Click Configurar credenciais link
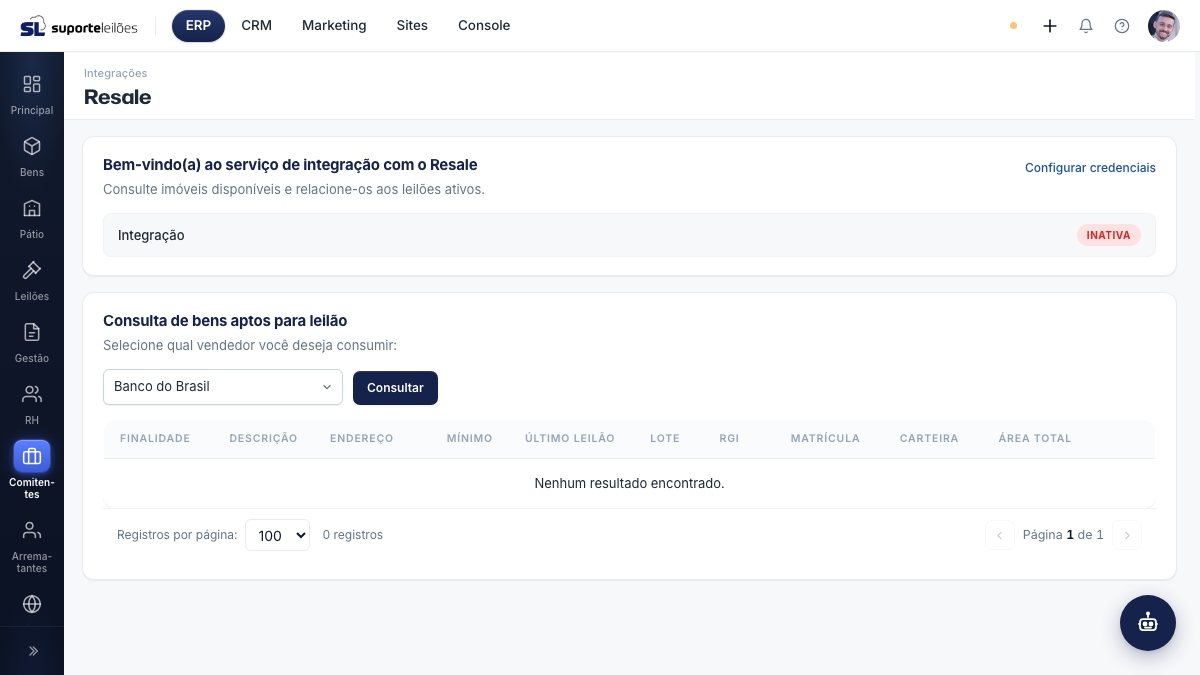 click(x=1090, y=168)
